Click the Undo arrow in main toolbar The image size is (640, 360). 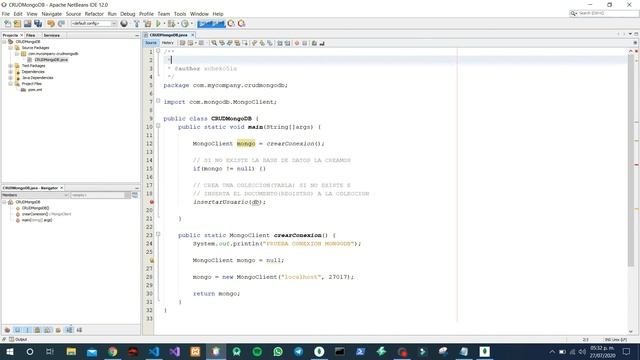click(x=51, y=24)
